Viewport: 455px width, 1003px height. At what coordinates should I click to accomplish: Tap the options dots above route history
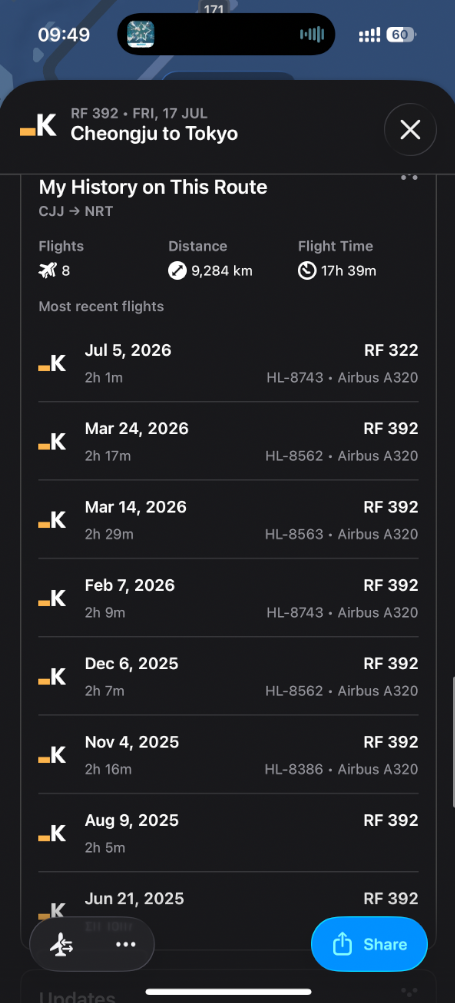409,177
